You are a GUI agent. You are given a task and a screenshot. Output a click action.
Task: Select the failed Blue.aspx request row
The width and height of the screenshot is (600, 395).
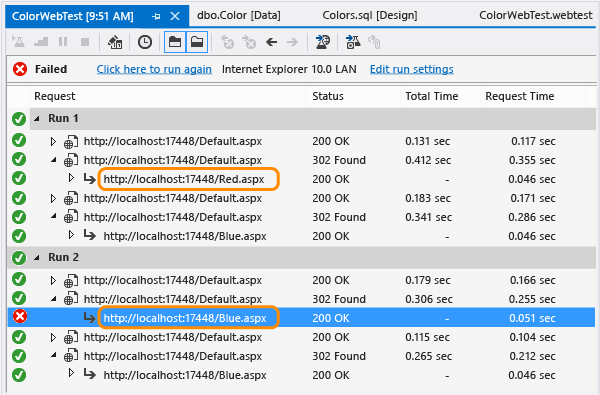[302, 317]
